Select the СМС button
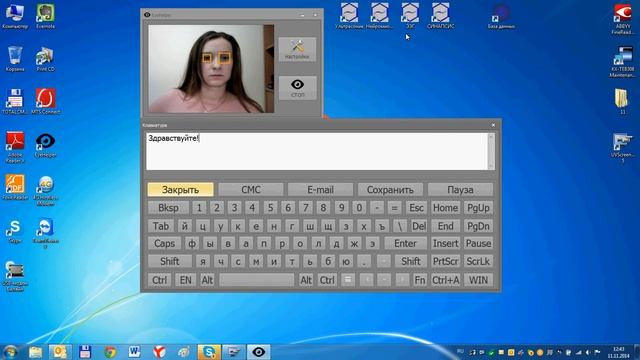 coord(251,190)
